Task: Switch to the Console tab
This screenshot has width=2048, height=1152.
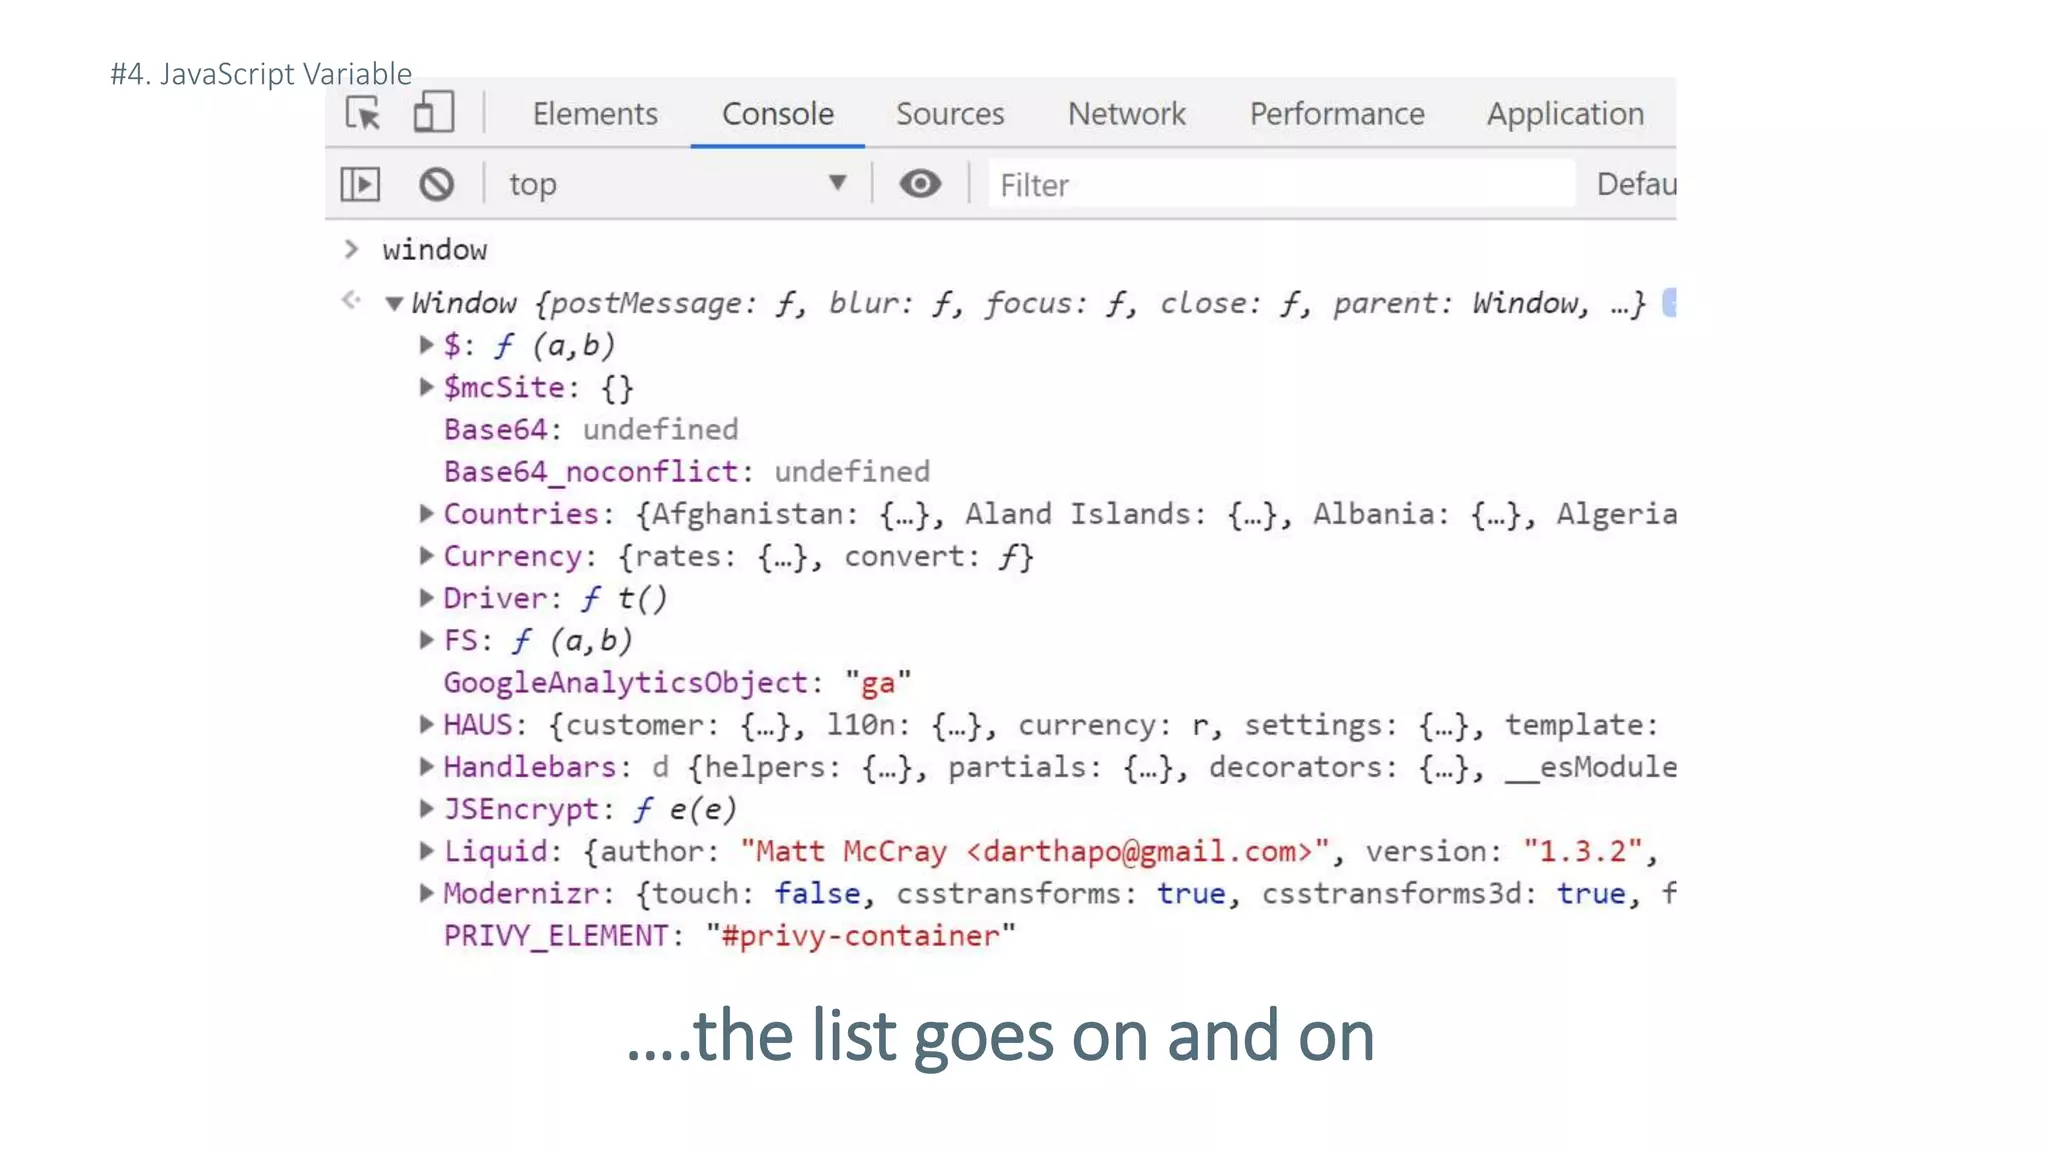Action: (778, 114)
